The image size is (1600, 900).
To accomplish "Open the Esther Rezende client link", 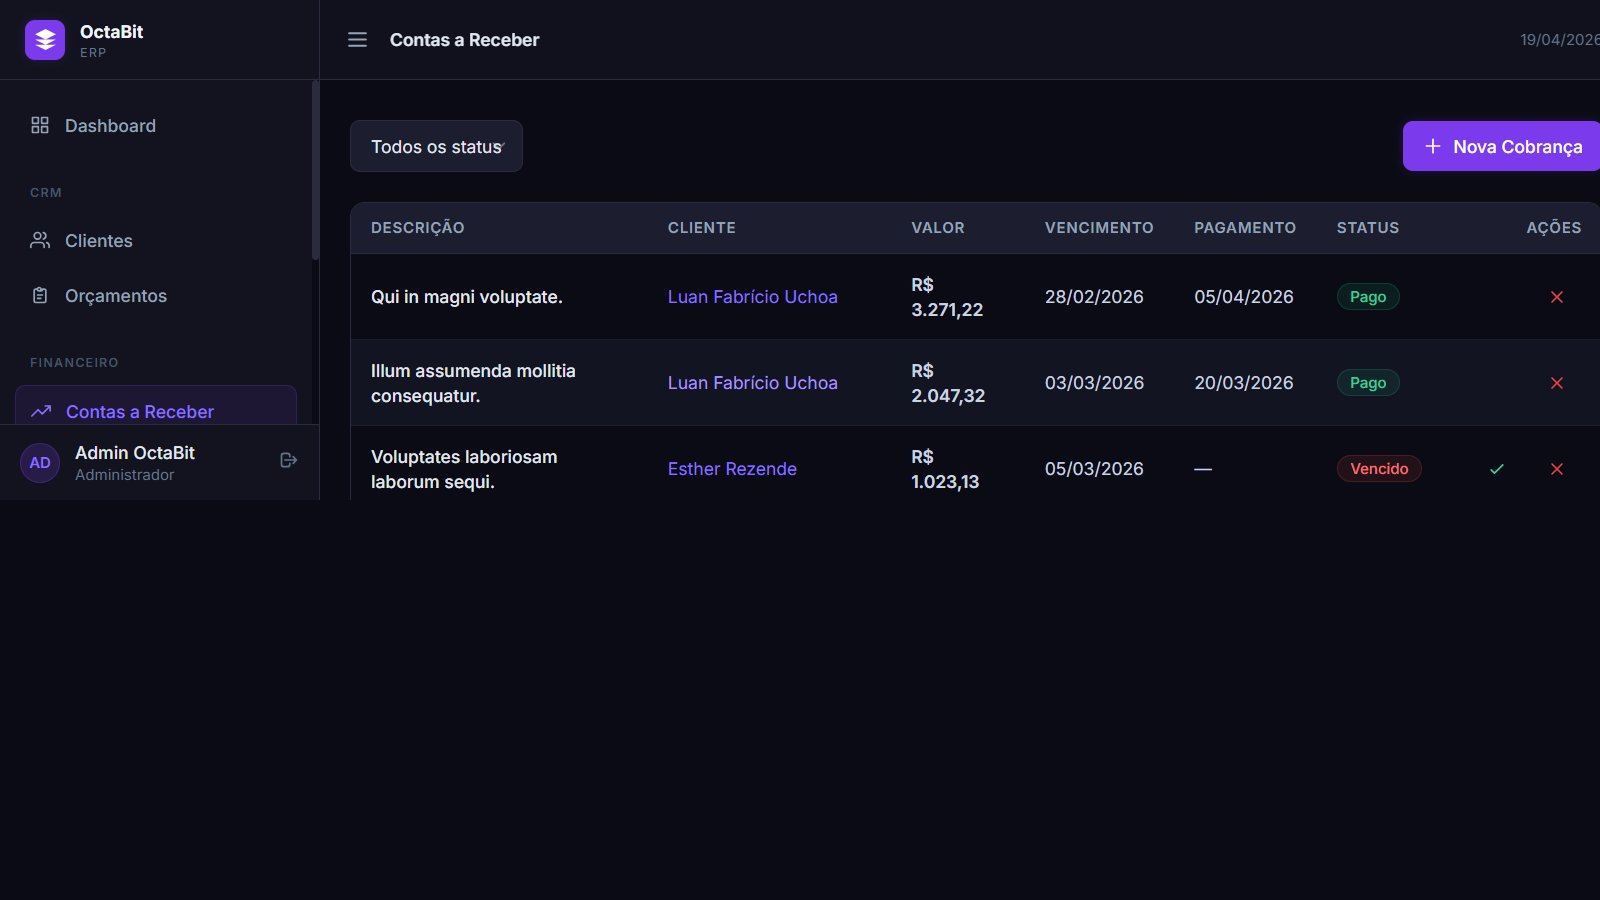I will 732,469.
